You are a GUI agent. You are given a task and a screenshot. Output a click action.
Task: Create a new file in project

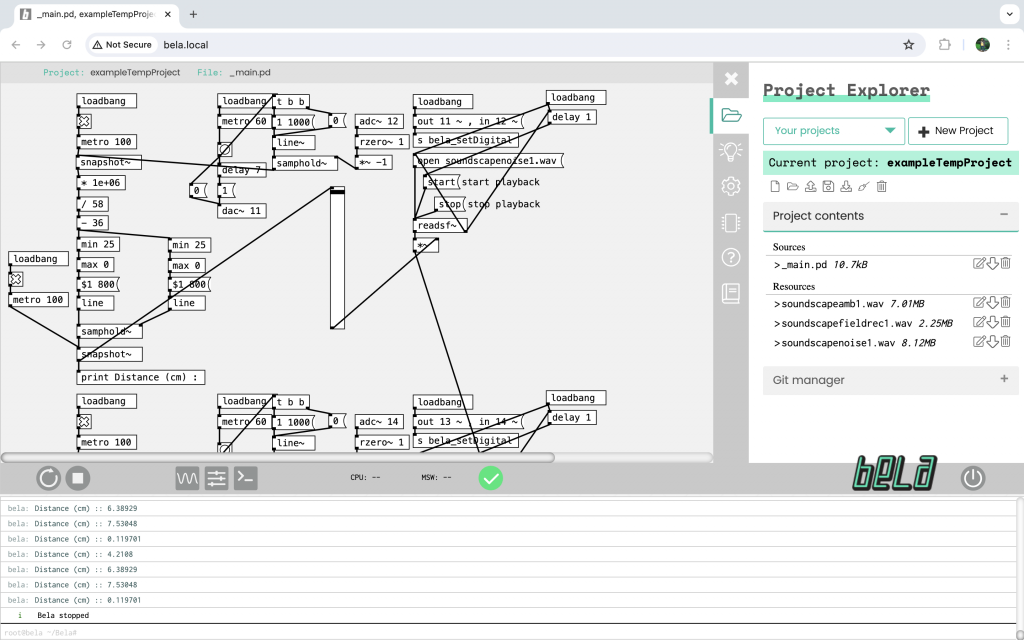click(775, 187)
